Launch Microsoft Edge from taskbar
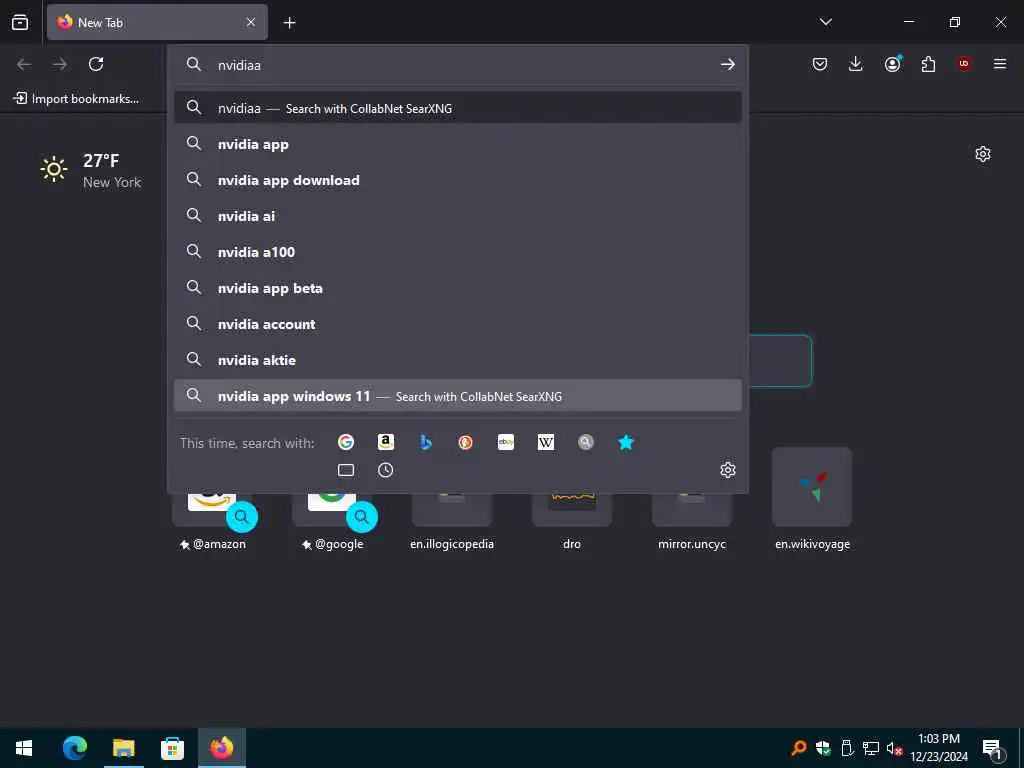This screenshot has height=768, width=1024. click(x=74, y=748)
